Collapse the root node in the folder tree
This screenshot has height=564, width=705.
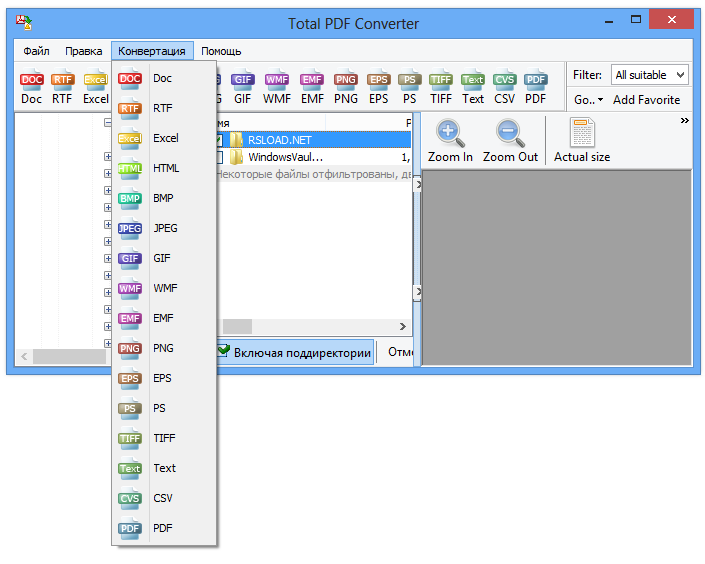[108, 124]
